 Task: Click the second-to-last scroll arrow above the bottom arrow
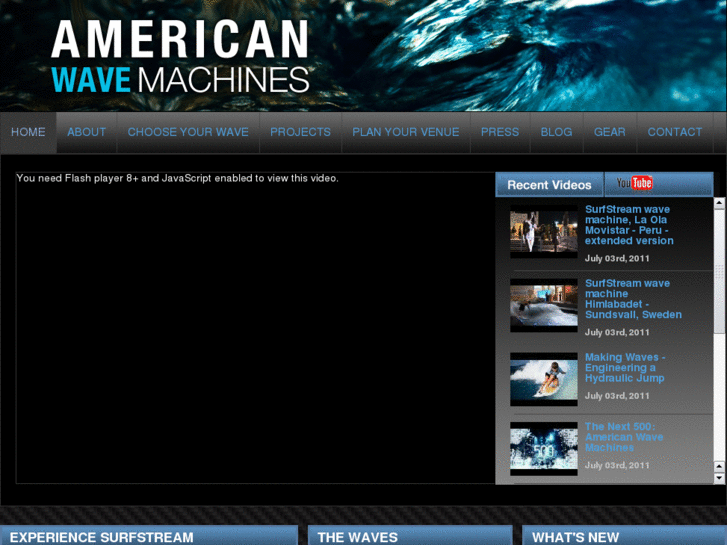(x=719, y=466)
